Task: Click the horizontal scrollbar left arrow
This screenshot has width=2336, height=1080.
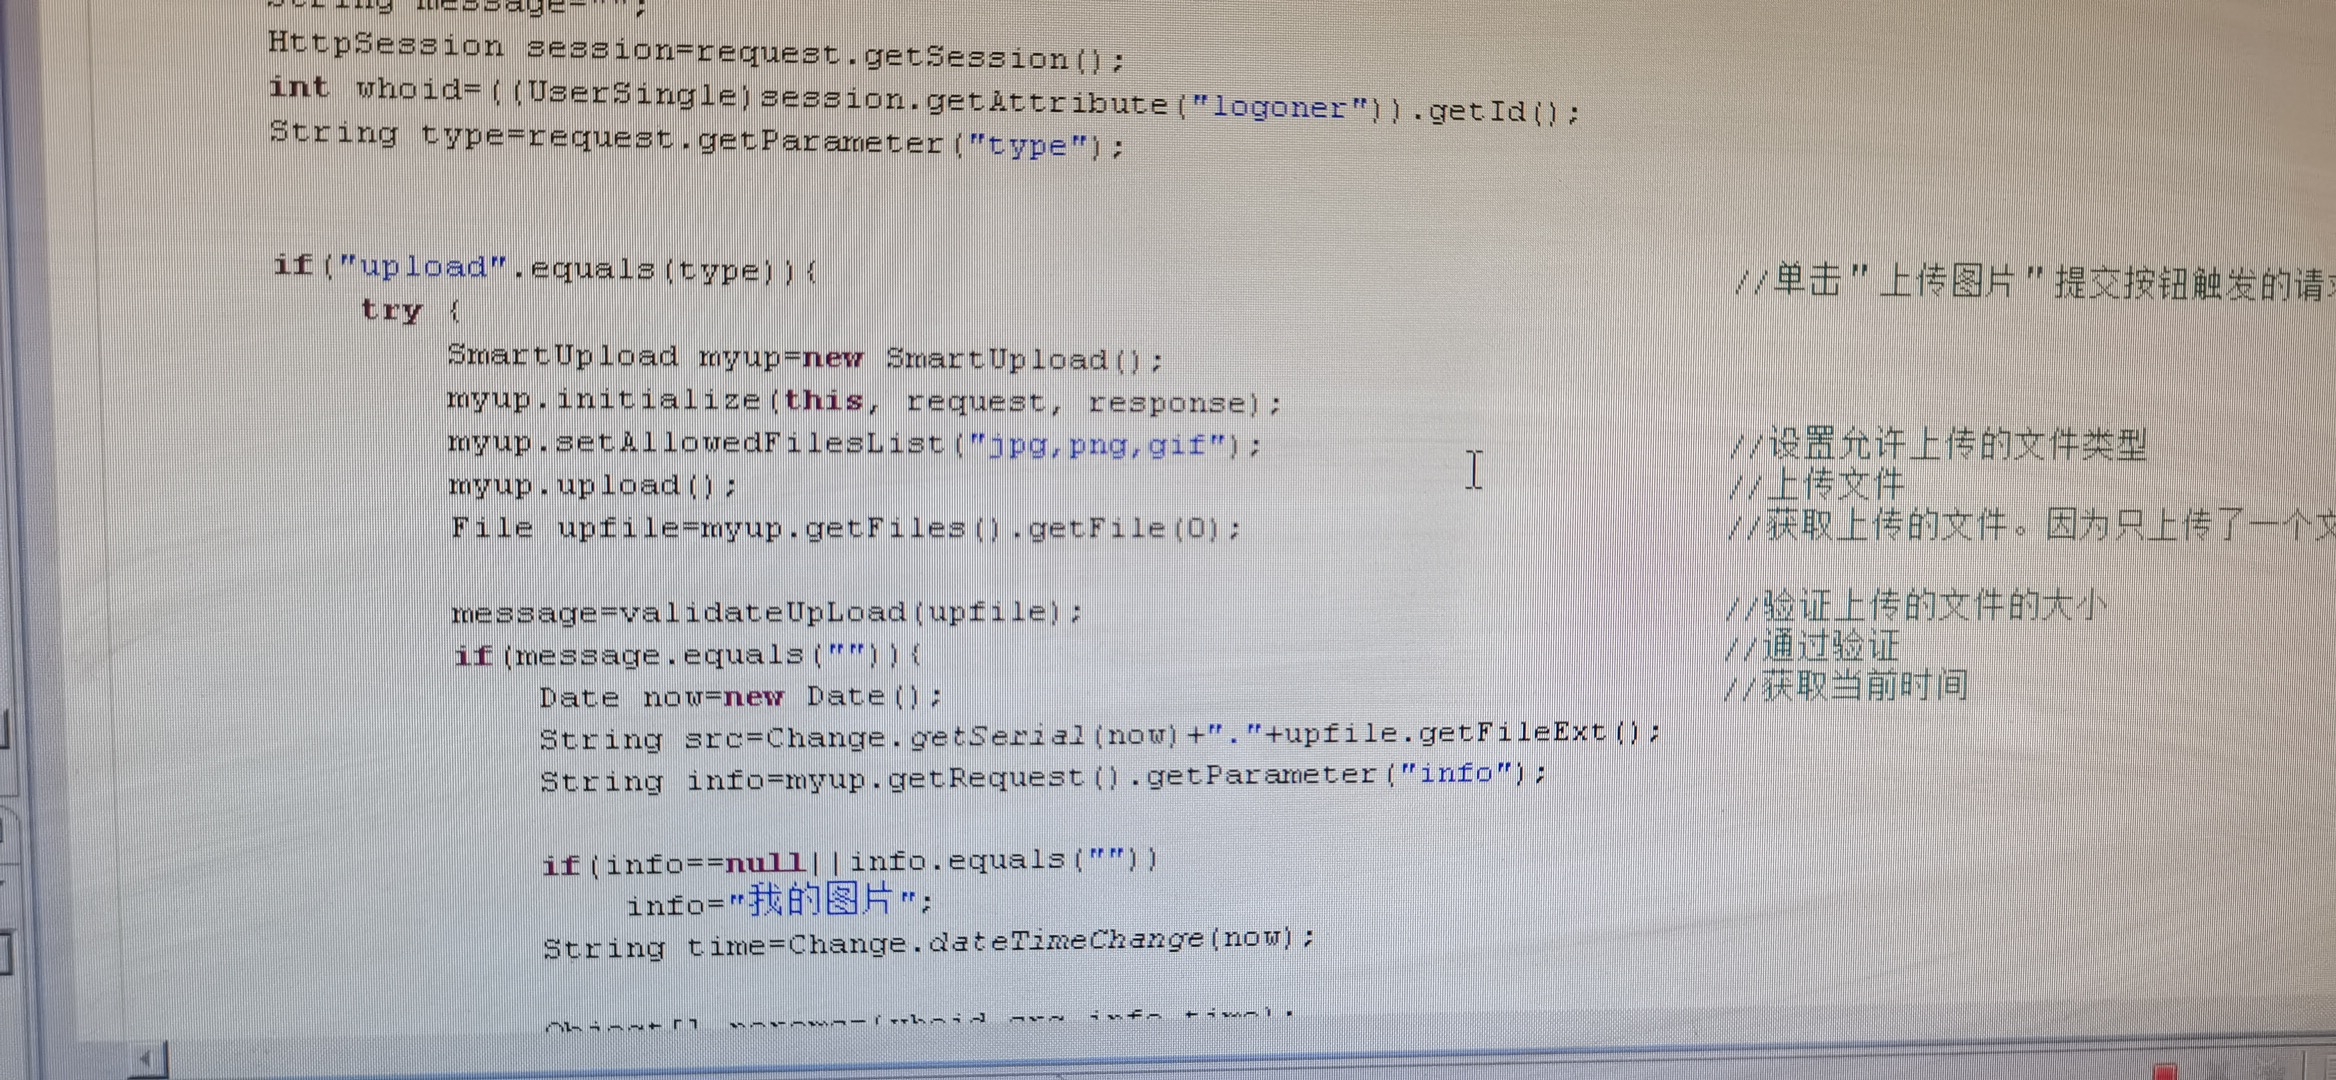Action: [x=147, y=1060]
